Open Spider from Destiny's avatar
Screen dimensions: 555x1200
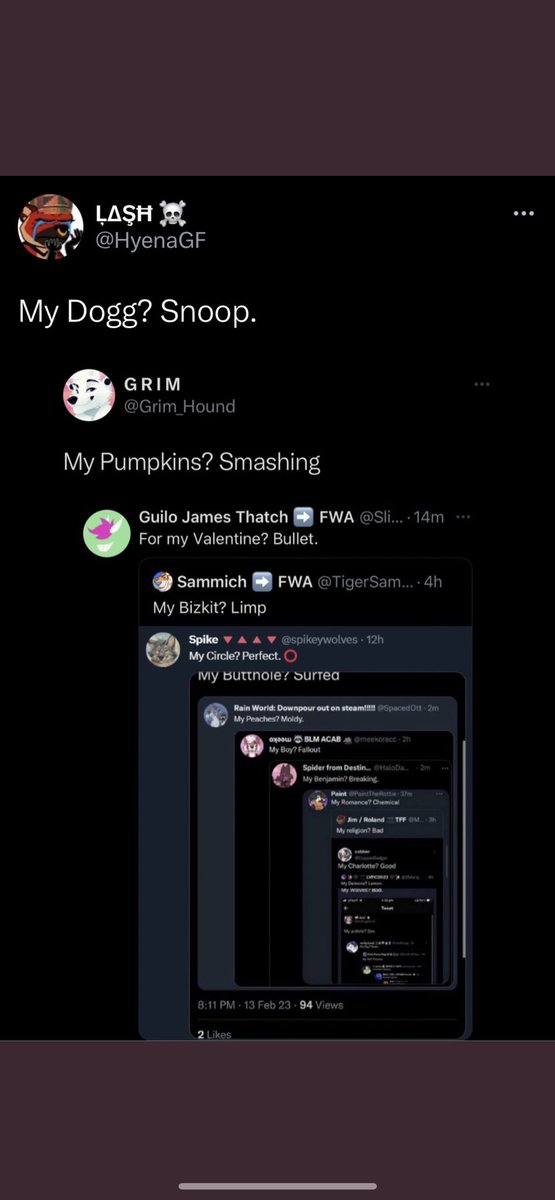[285, 774]
